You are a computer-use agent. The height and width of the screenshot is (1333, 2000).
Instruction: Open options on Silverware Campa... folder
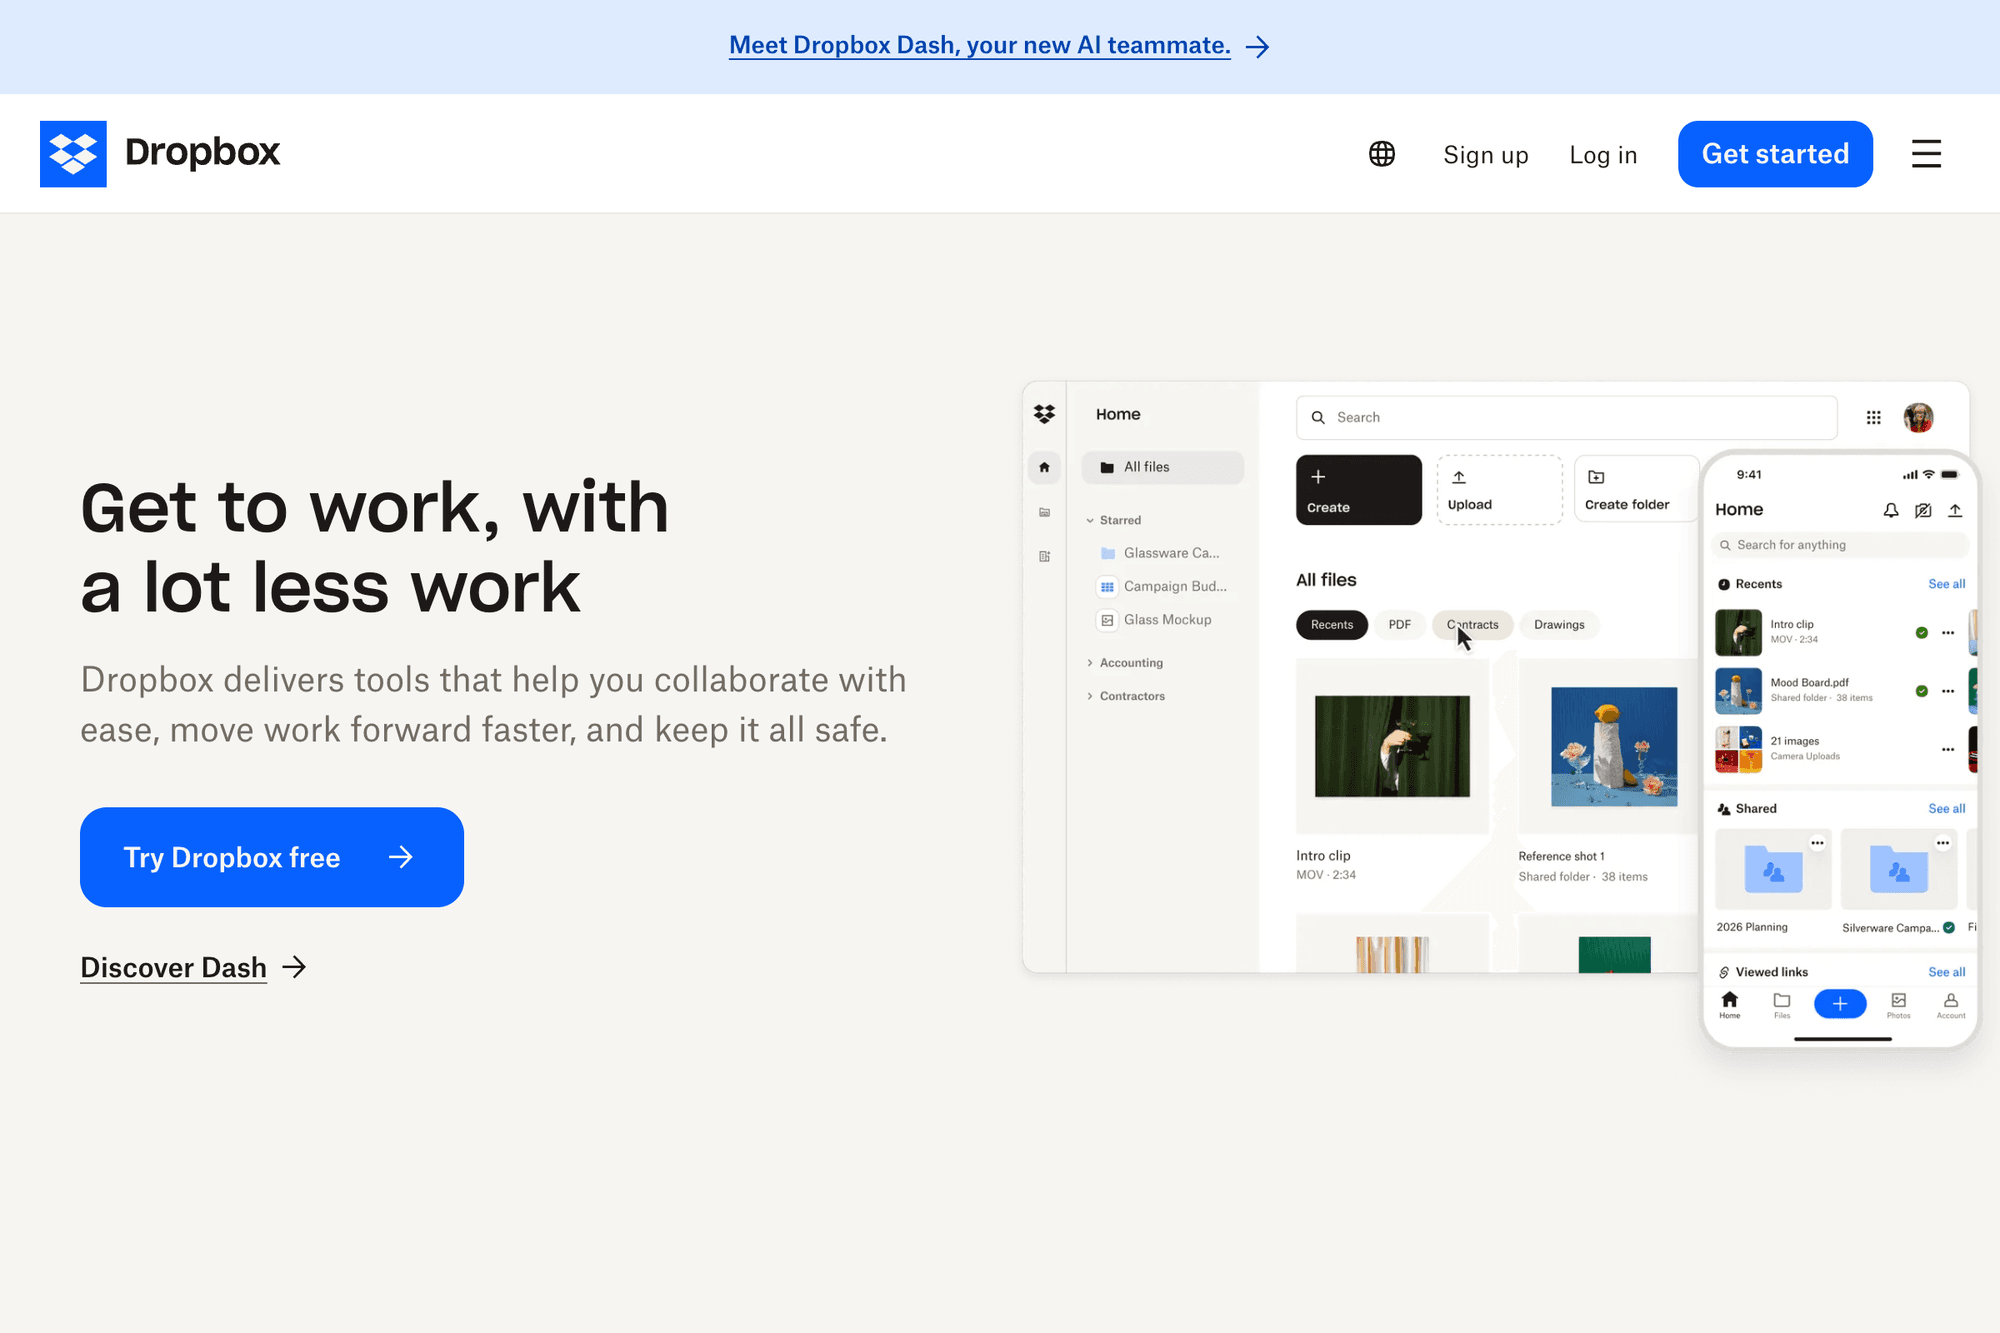tap(1942, 843)
